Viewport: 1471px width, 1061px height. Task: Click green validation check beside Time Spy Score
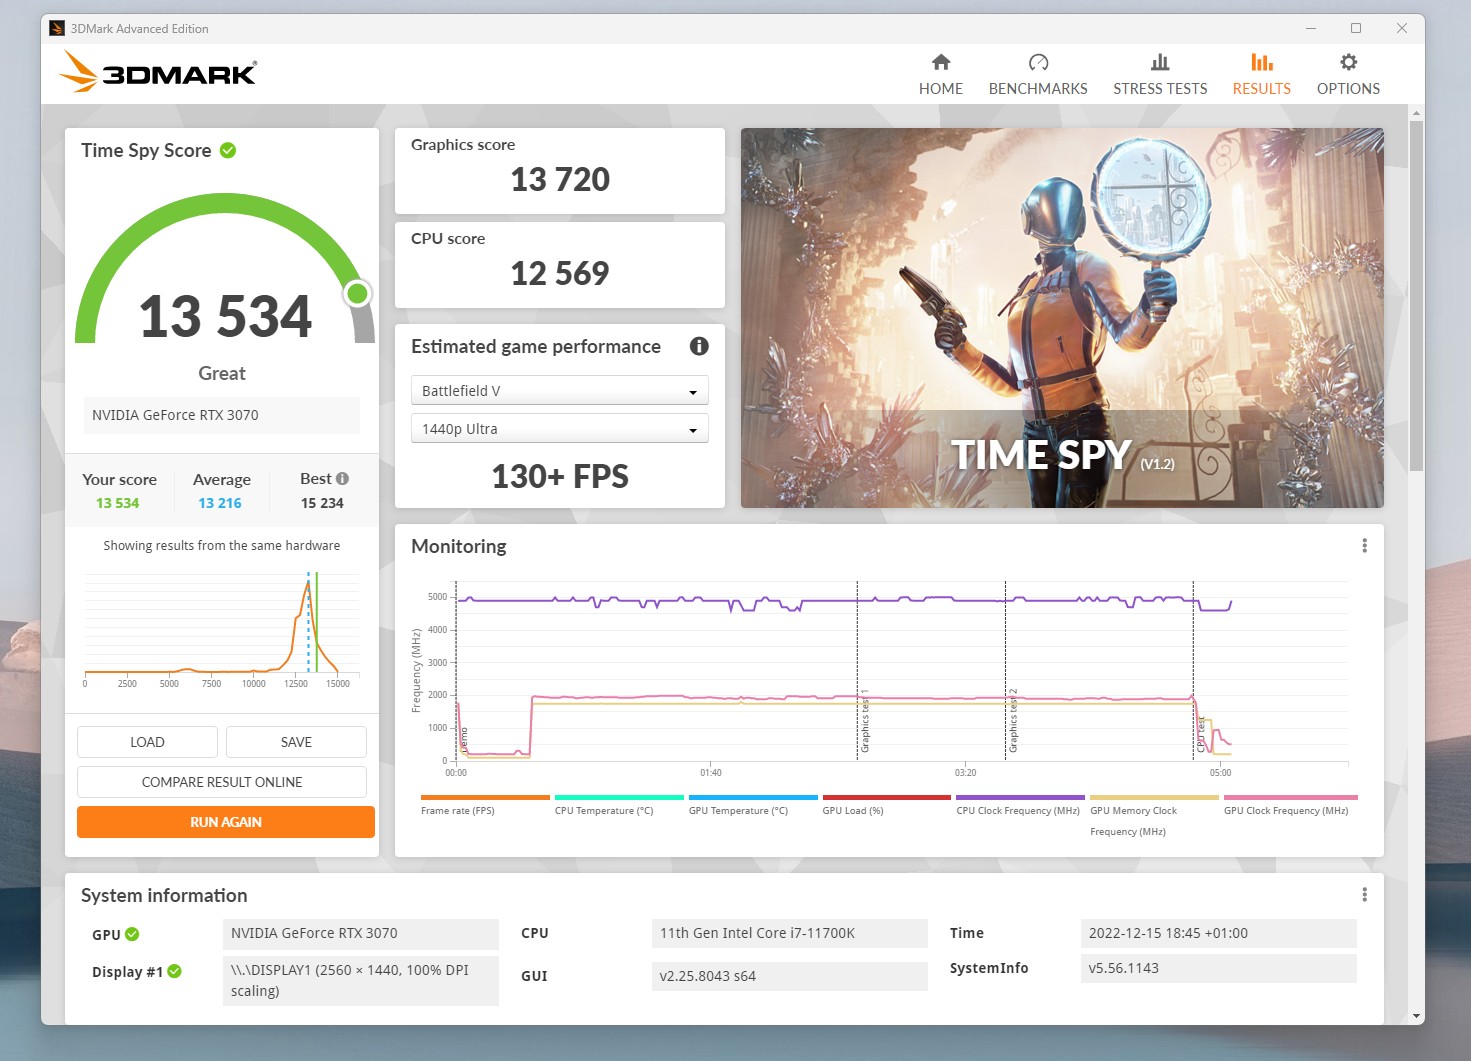coord(228,151)
